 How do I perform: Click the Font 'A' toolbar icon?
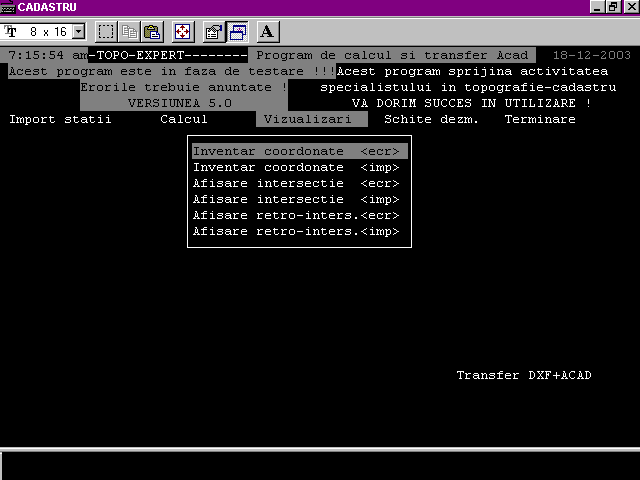tap(268, 32)
